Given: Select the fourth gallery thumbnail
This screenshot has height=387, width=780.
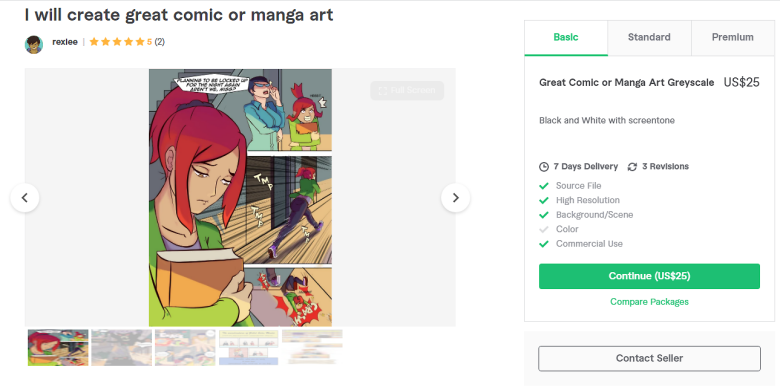Looking at the screenshot, I should 249,347.
